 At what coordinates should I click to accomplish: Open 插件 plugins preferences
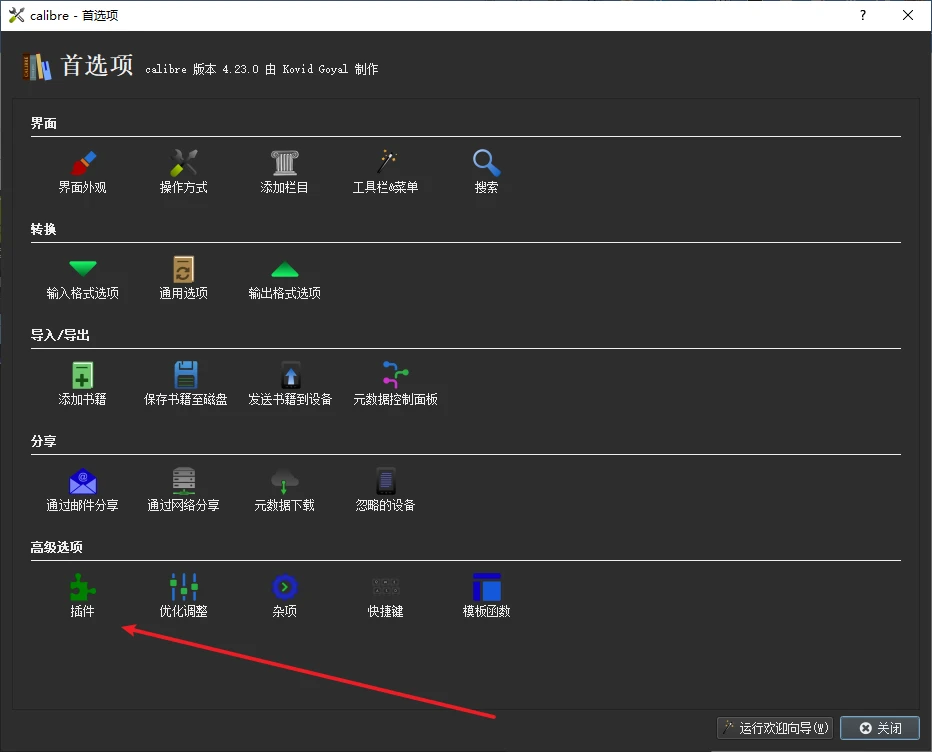[83, 596]
